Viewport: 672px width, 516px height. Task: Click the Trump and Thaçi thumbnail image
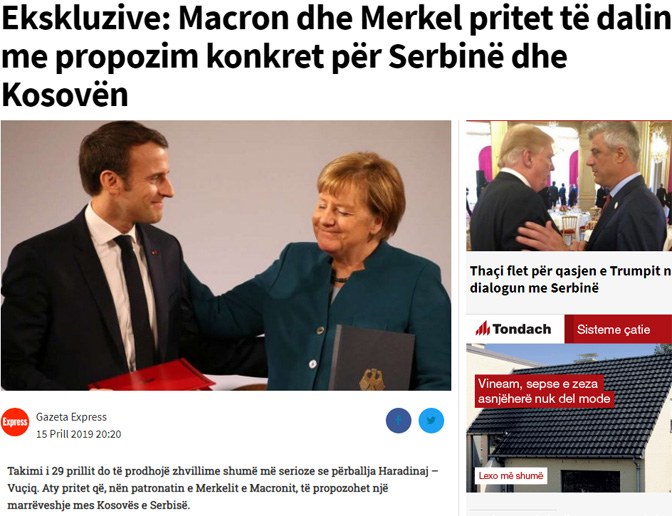(569, 186)
